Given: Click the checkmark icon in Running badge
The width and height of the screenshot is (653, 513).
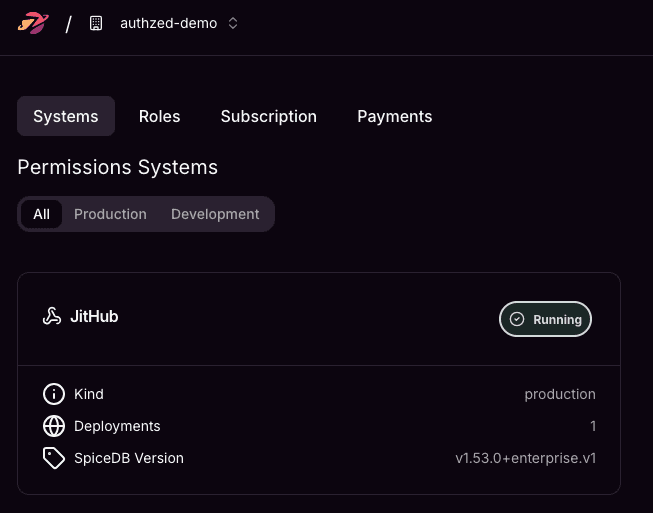Looking at the screenshot, I should pos(517,319).
